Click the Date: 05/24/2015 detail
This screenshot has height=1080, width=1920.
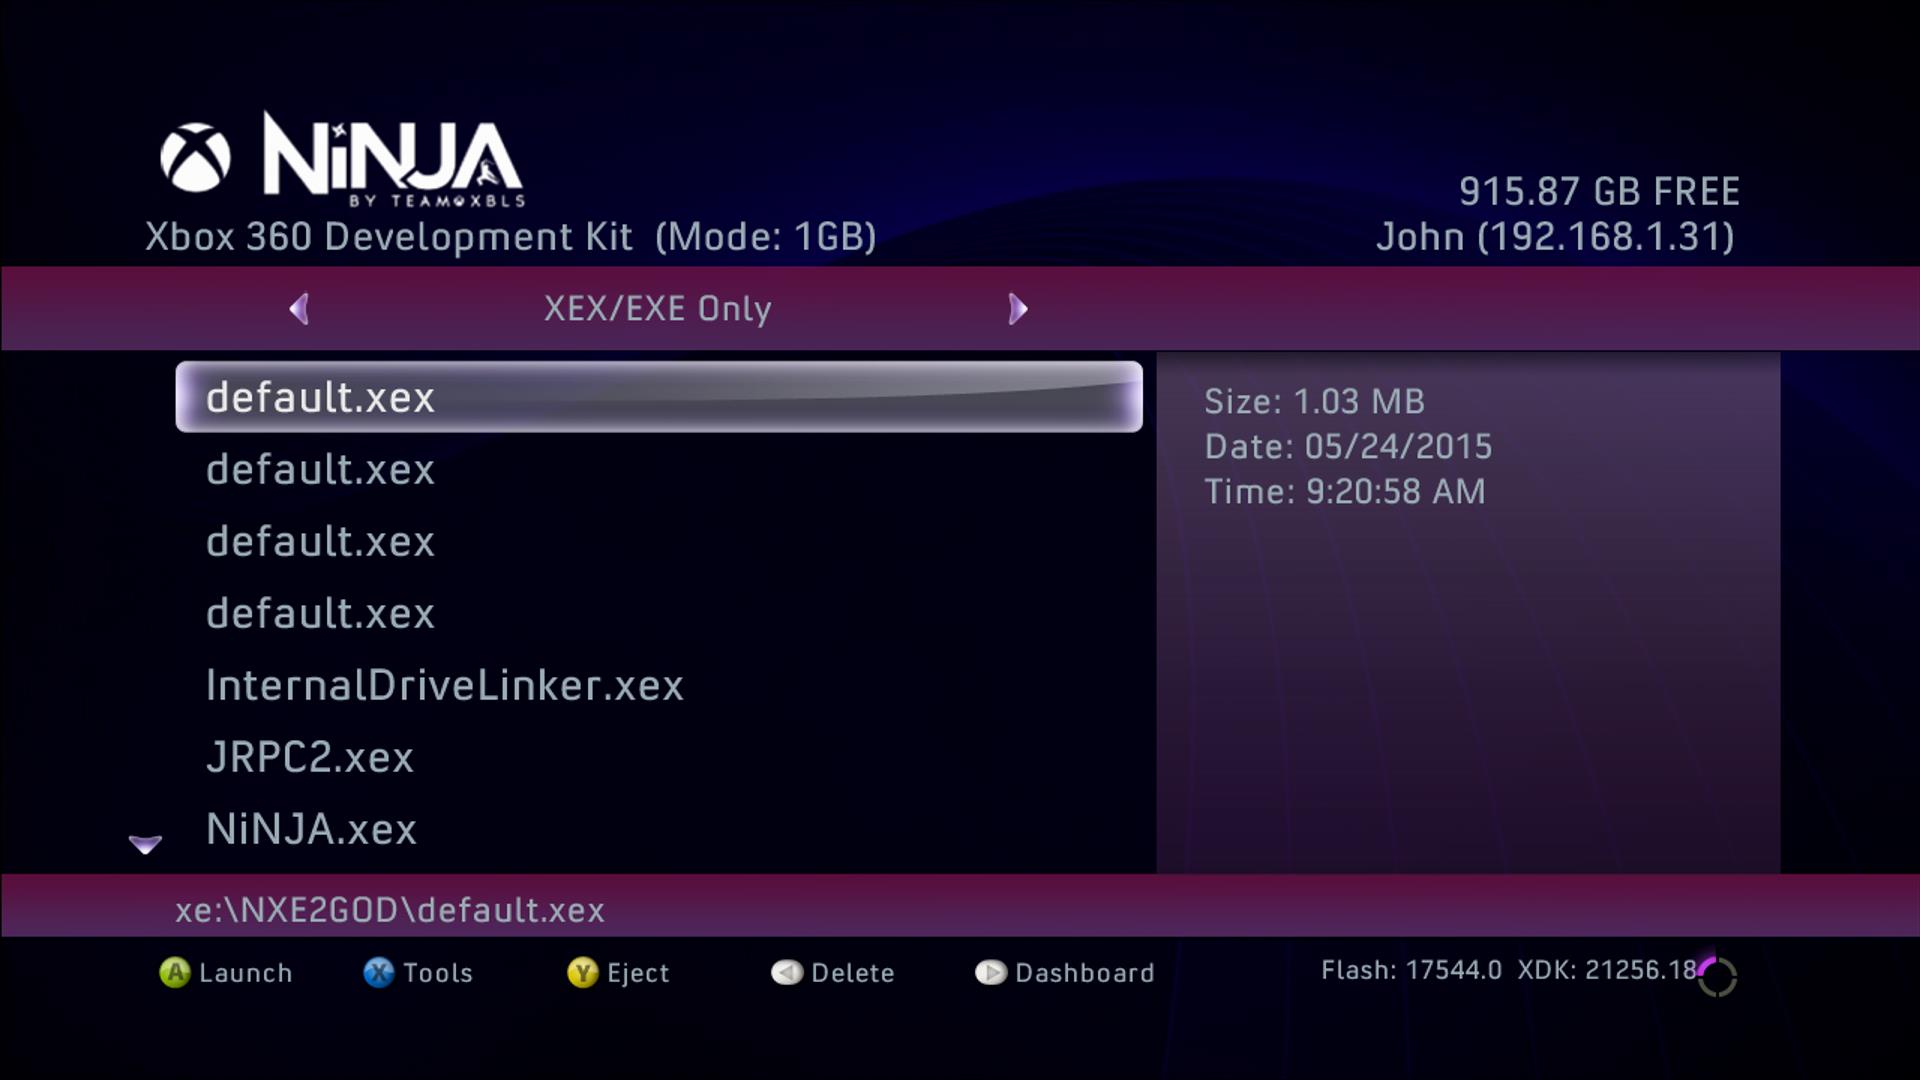pyautogui.click(x=1348, y=447)
